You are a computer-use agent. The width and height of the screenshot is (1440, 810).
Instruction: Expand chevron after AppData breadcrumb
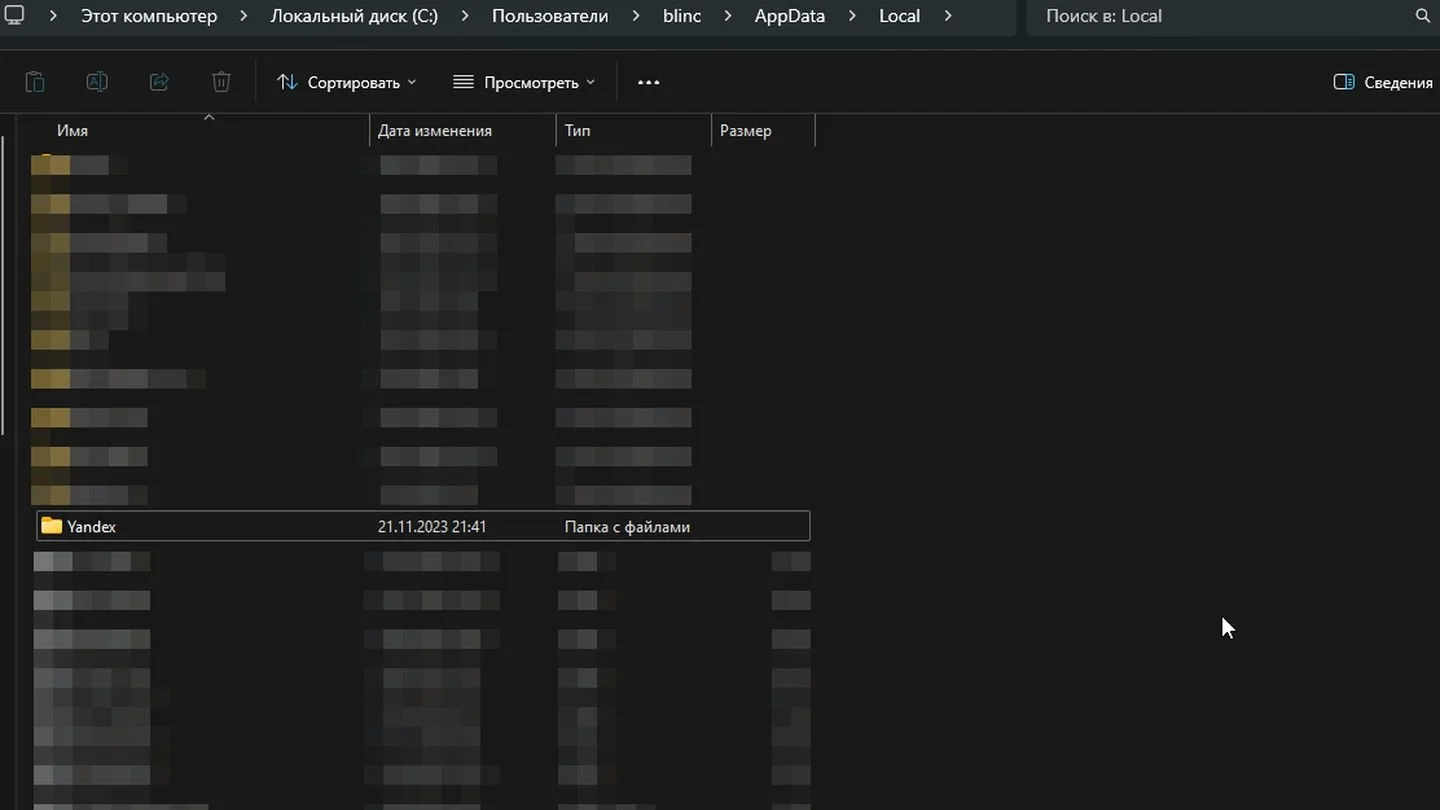[x=852, y=16]
